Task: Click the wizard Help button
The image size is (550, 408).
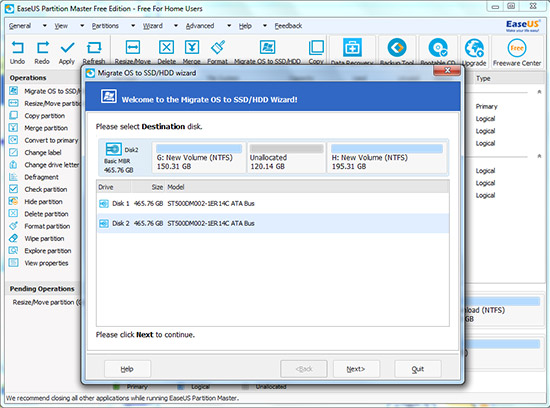Action: coord(127,369)
